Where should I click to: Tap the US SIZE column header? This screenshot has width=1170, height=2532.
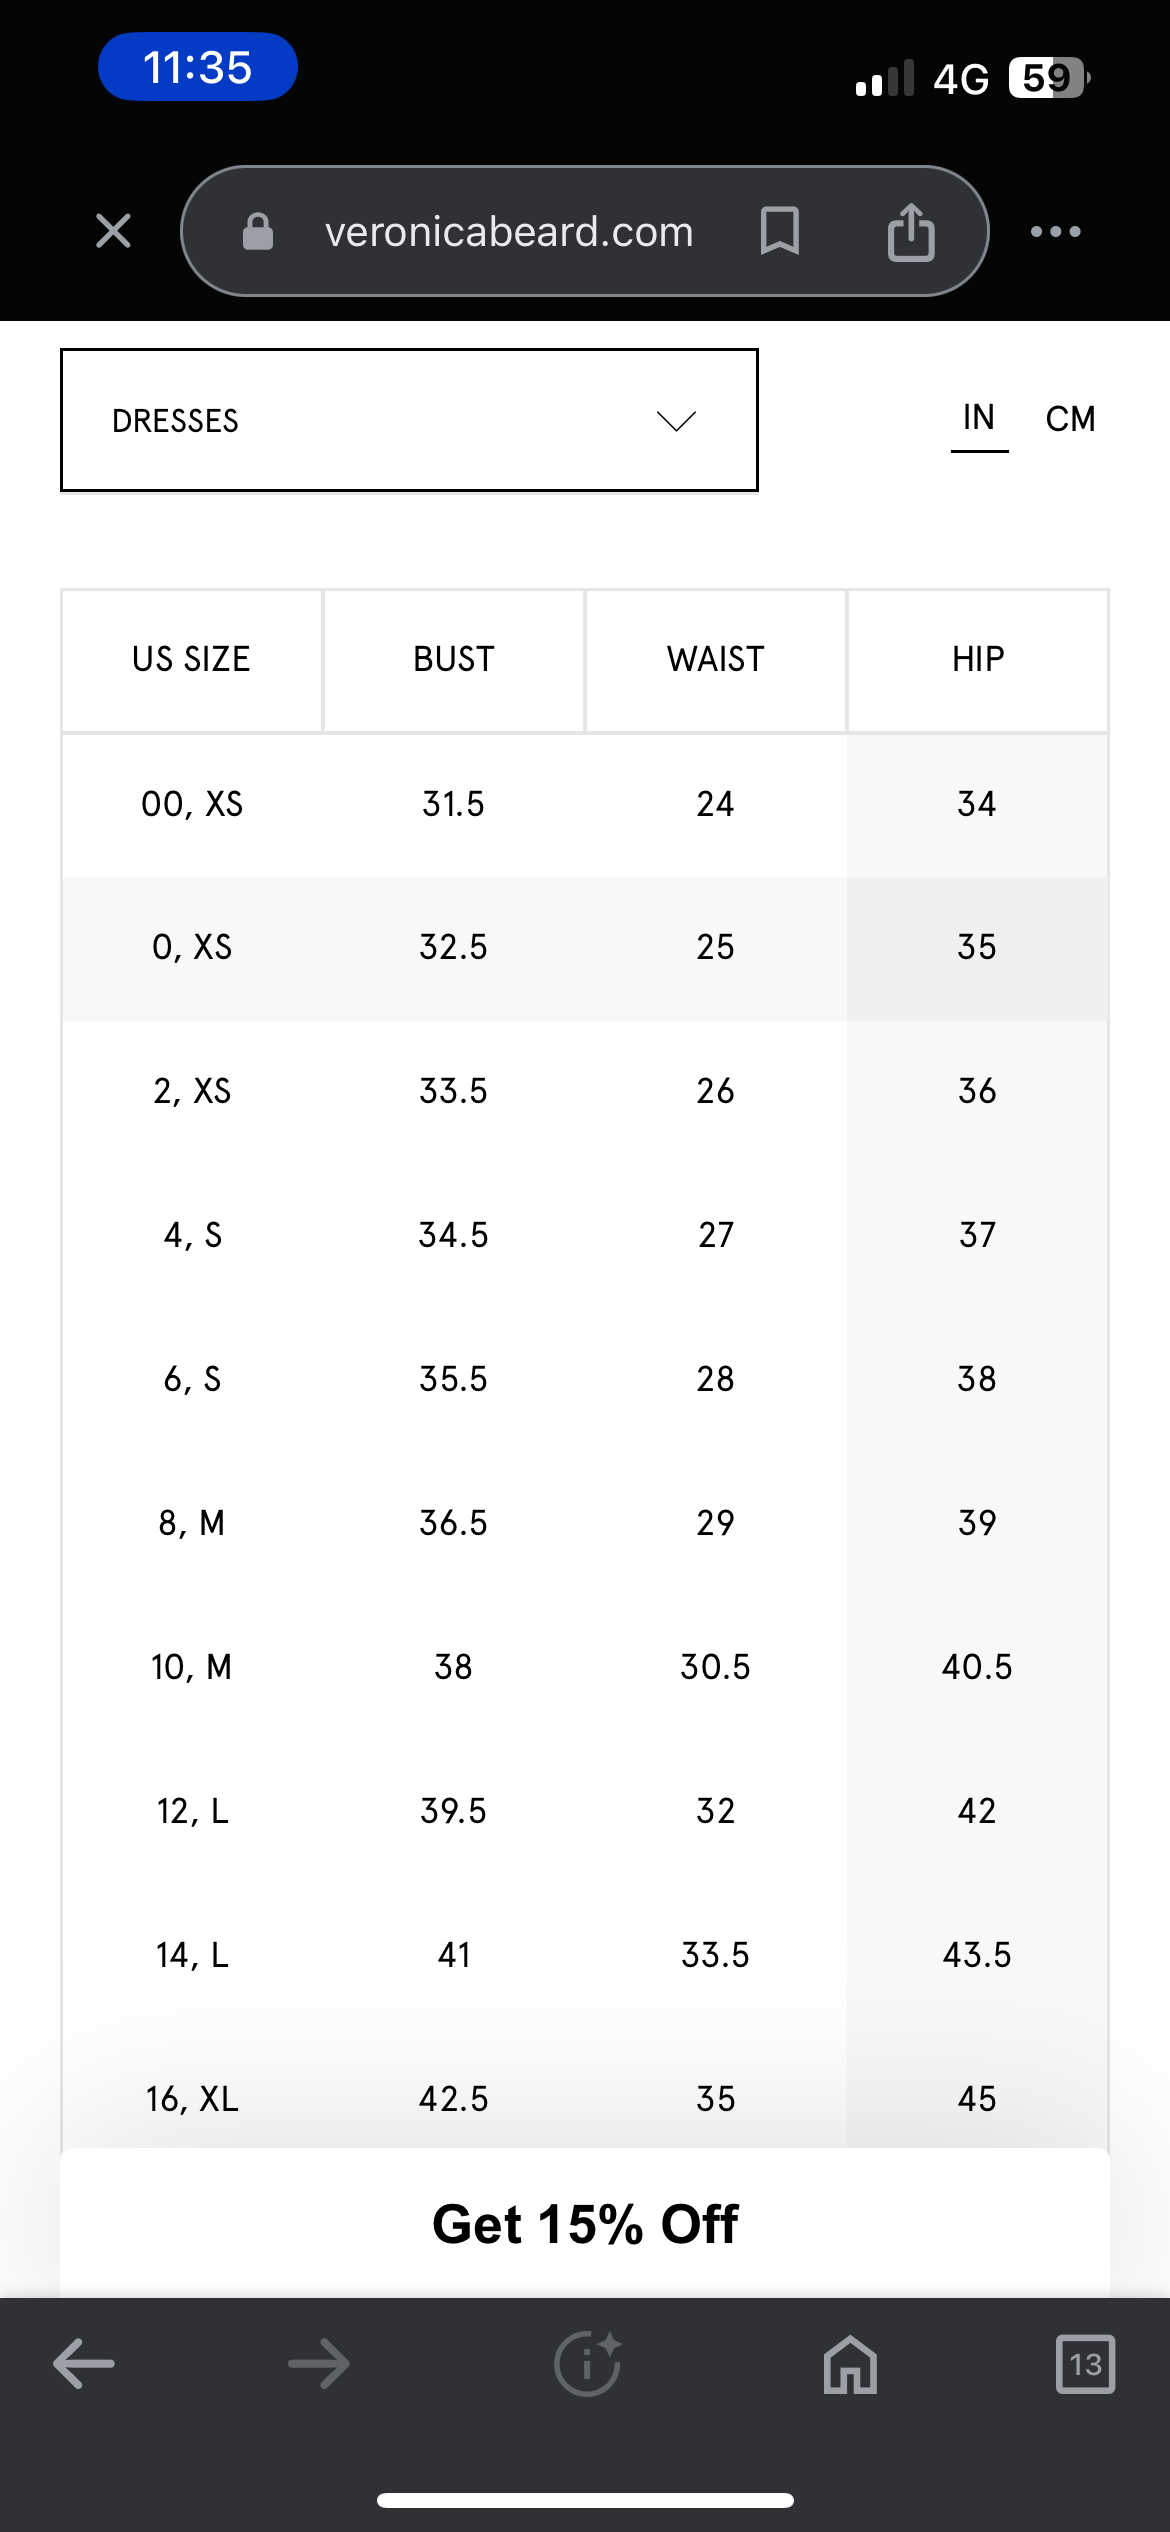192,660
